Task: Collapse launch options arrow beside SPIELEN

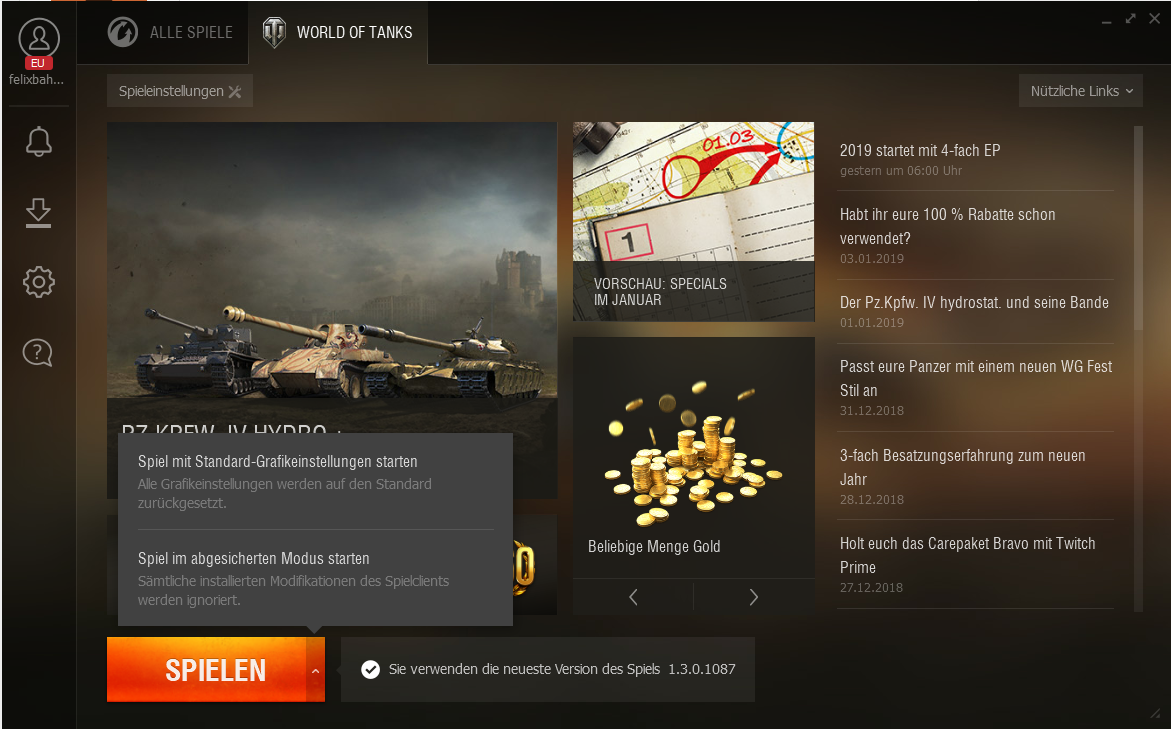Action: pyautogui.click(x=315, y=670)
